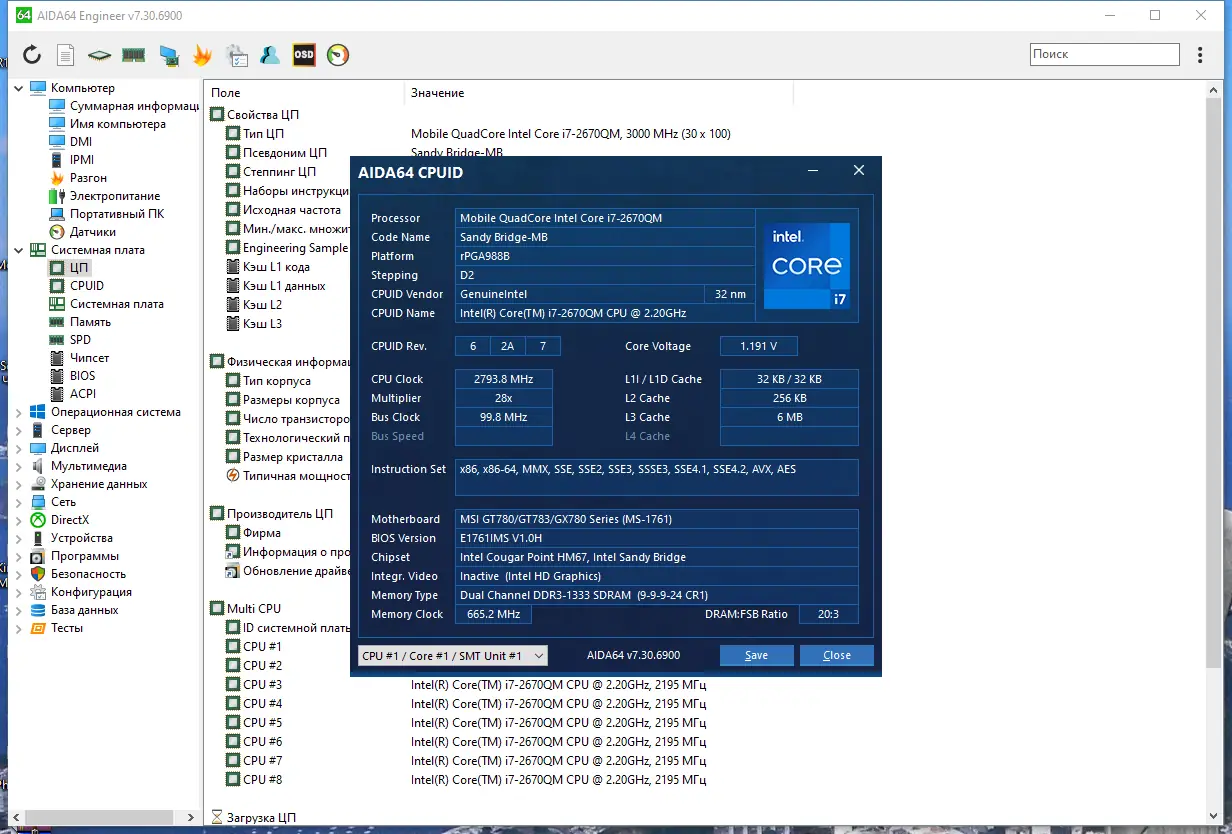
Task: Open the Report page icon in toolbar
Action: pos(65,55)
